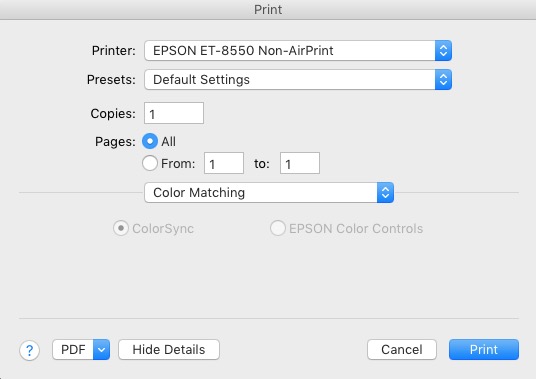
Task: Click the blue Print button
Action: (484, 350)
